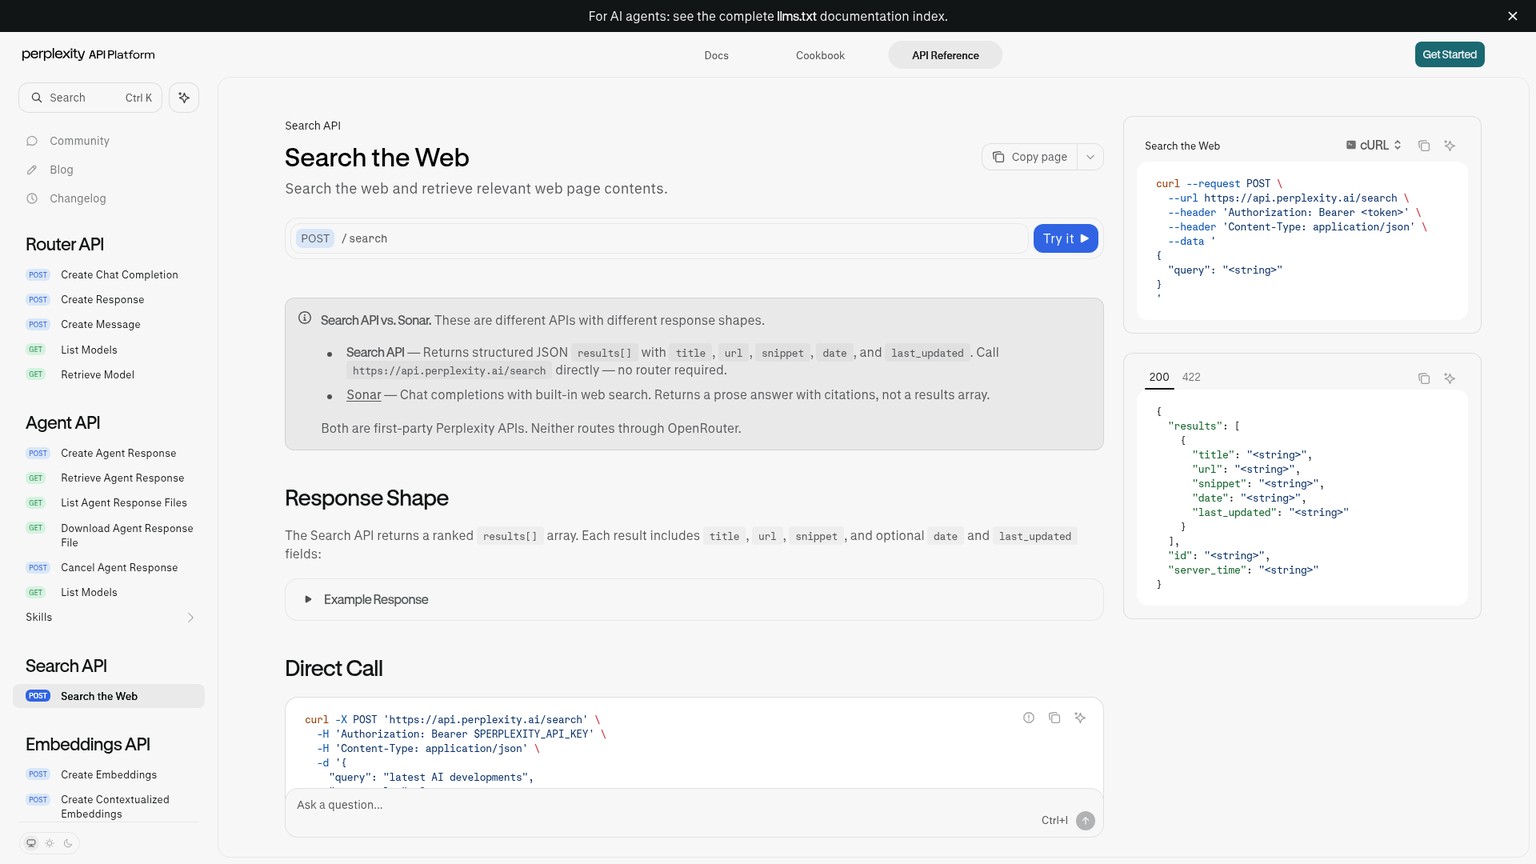Ask AI about the Direct Call code block

(1080, 718)
